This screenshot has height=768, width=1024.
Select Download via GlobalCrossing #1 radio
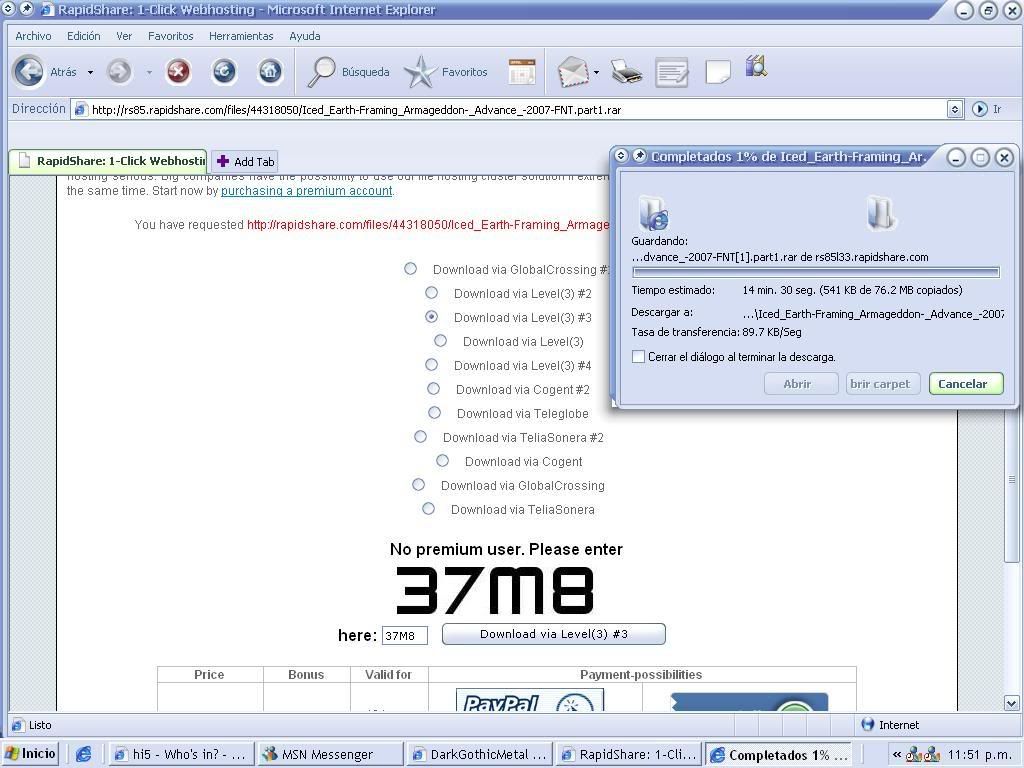(x=410, y=268)
